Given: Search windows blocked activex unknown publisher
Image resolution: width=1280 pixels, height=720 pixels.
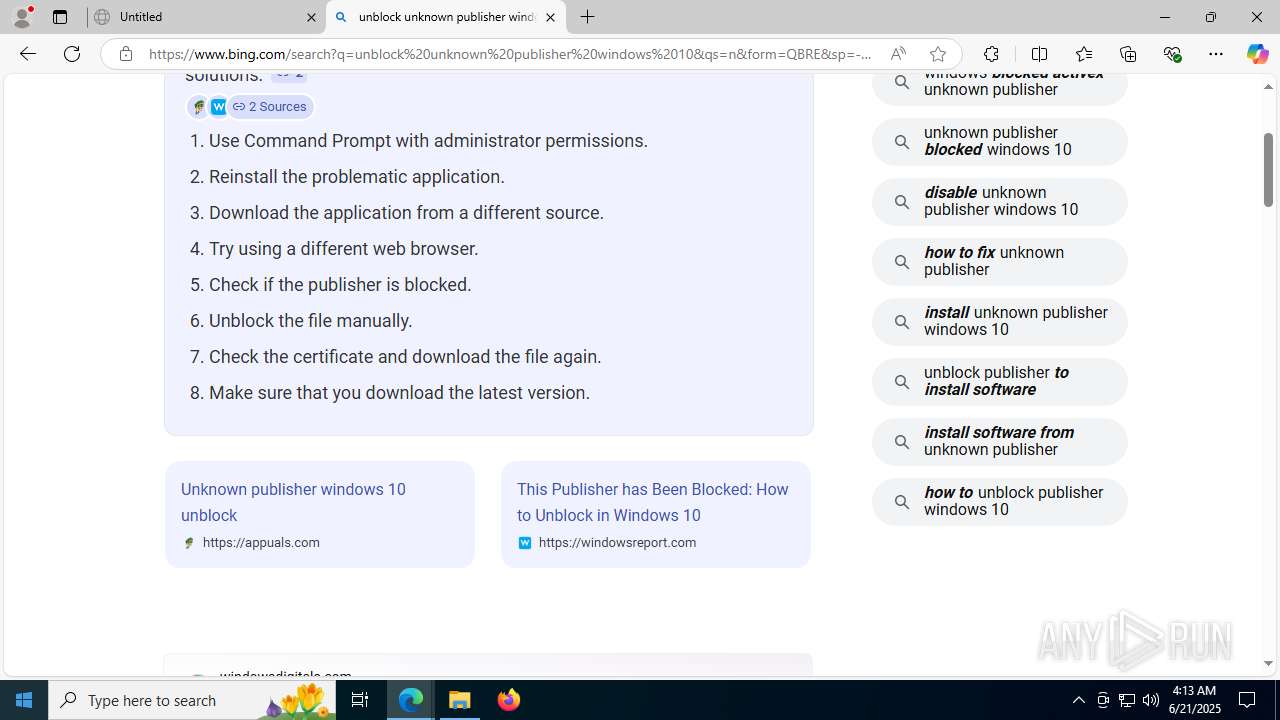Looking at the screenshot, I should [999, 85].
